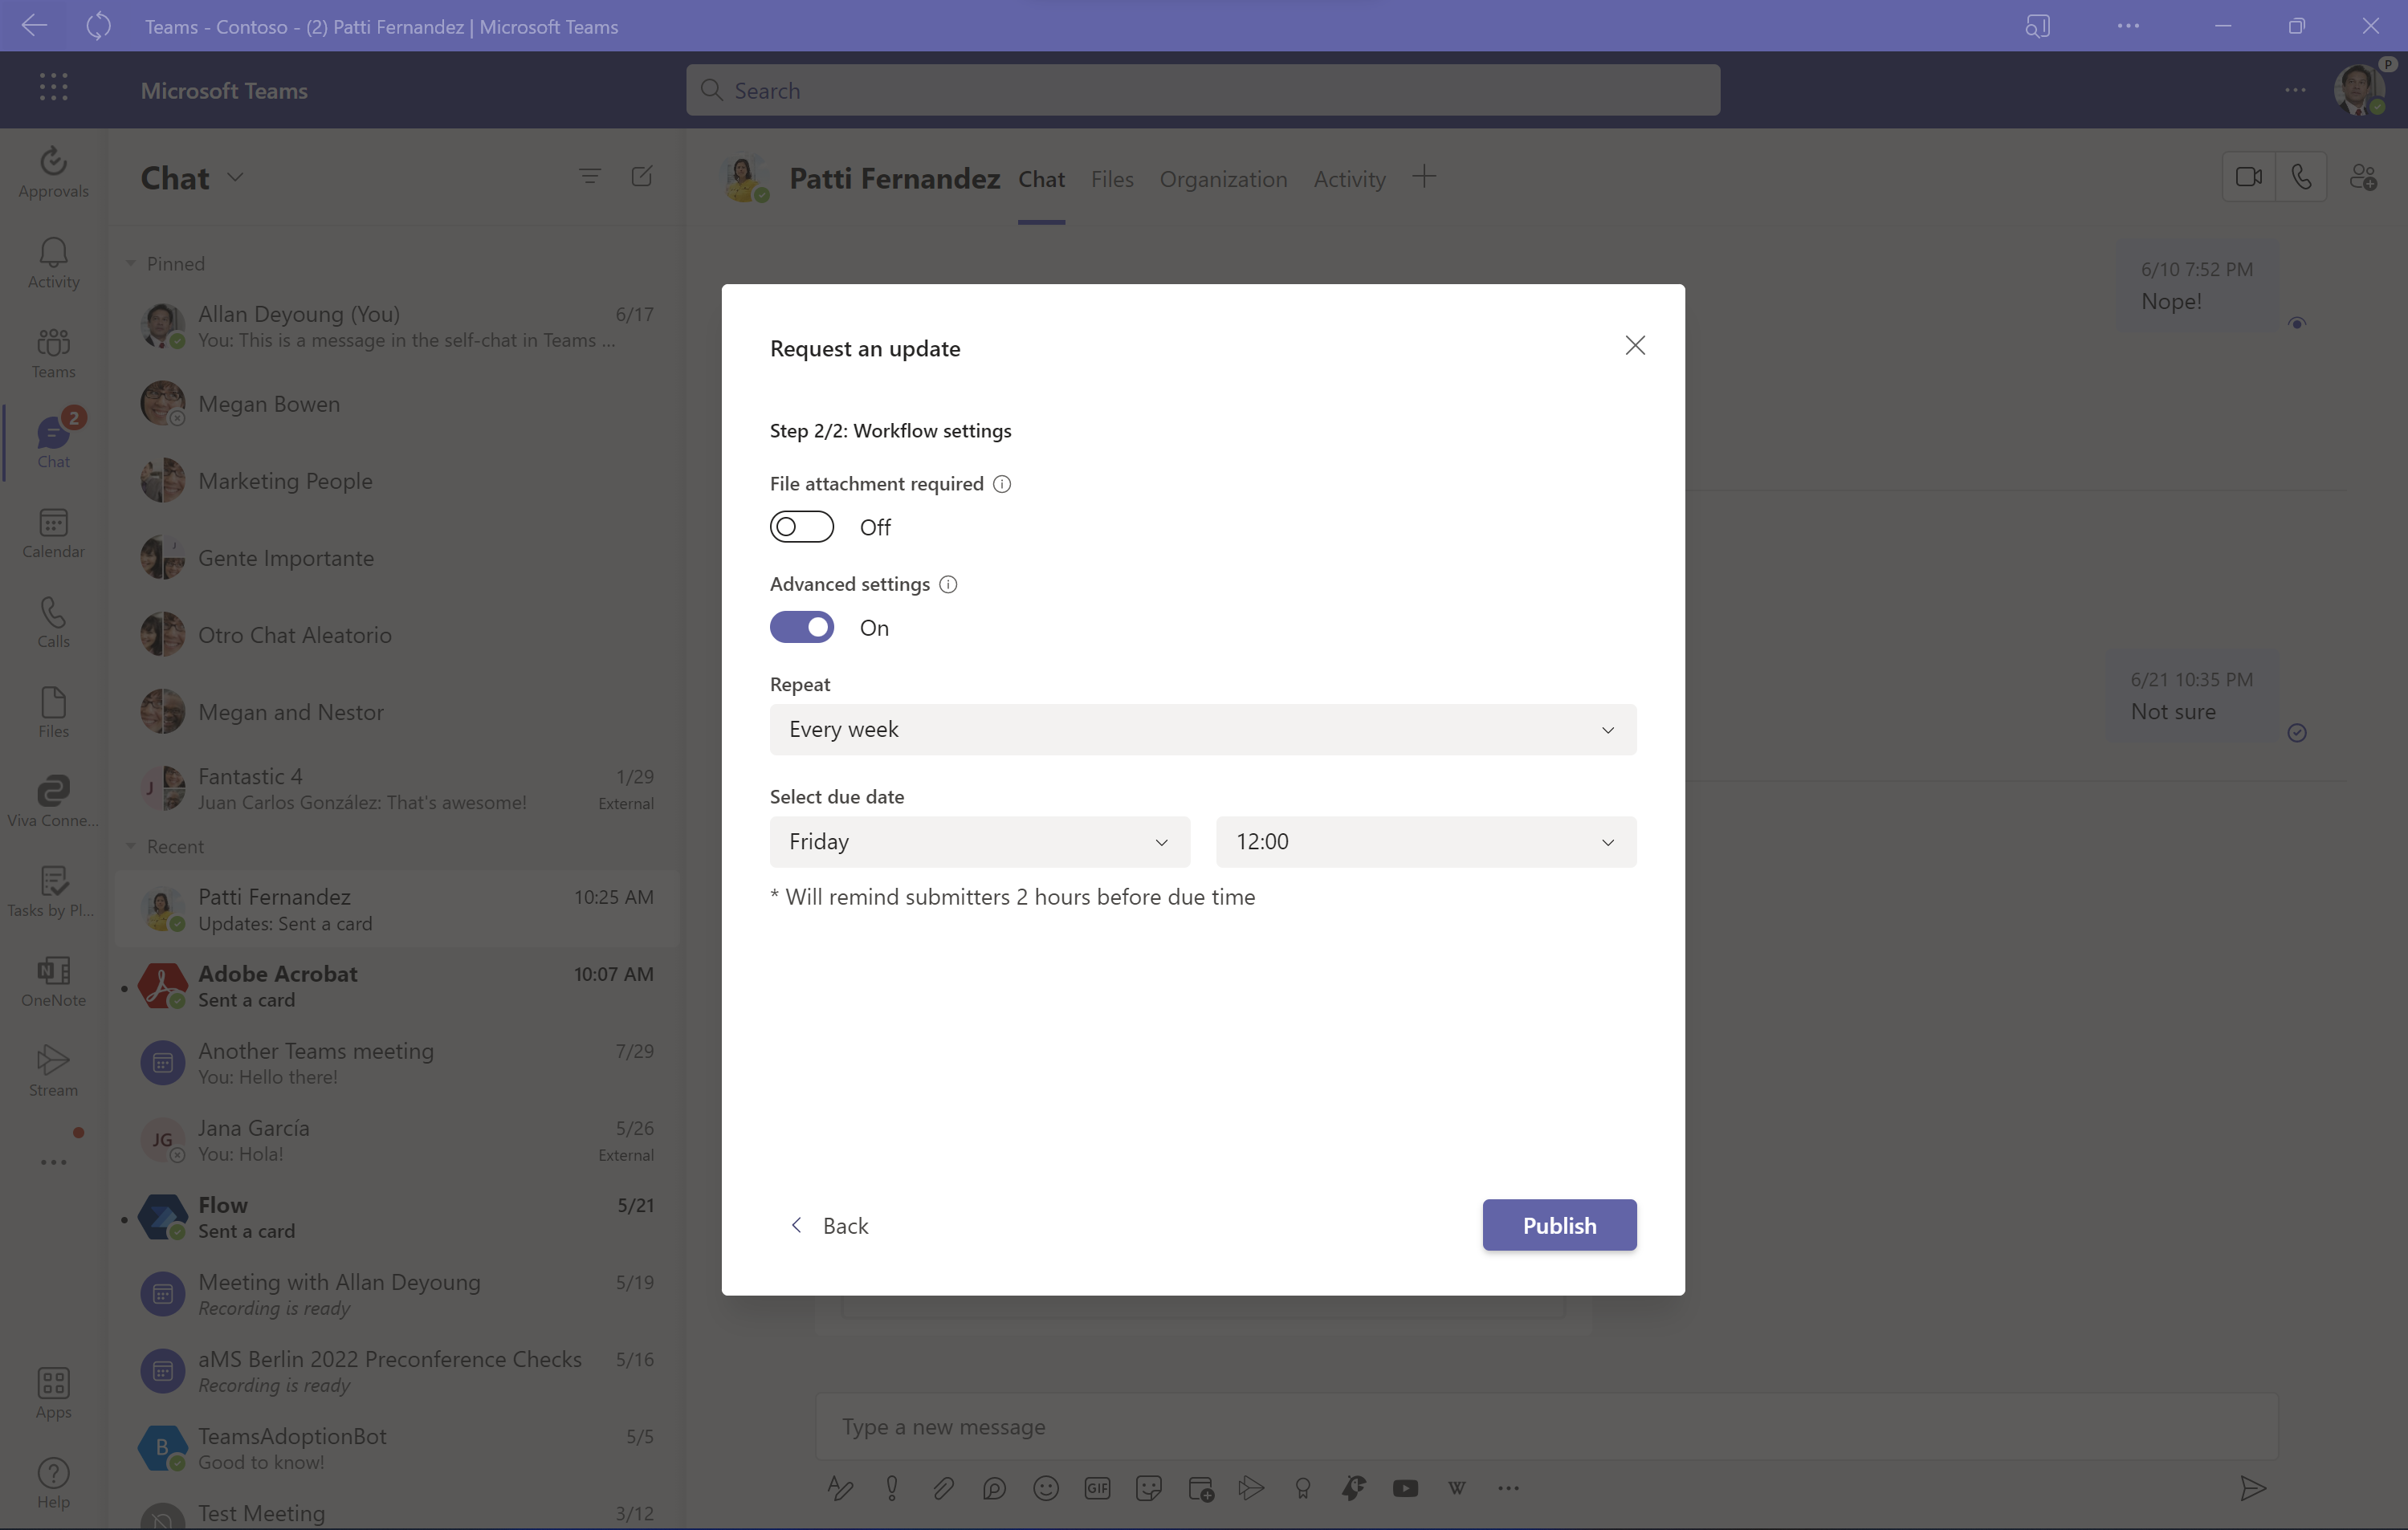Select the Chat tab in conversation
This screenshot has height=1530, width=2408.
pos(1041,179)
